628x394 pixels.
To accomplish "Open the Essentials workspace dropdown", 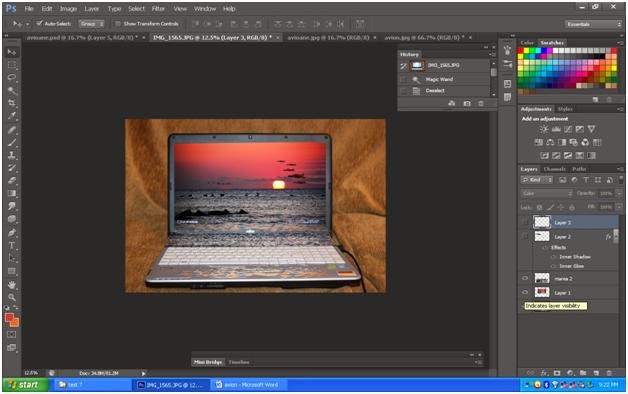I will [x=593, y=24].
